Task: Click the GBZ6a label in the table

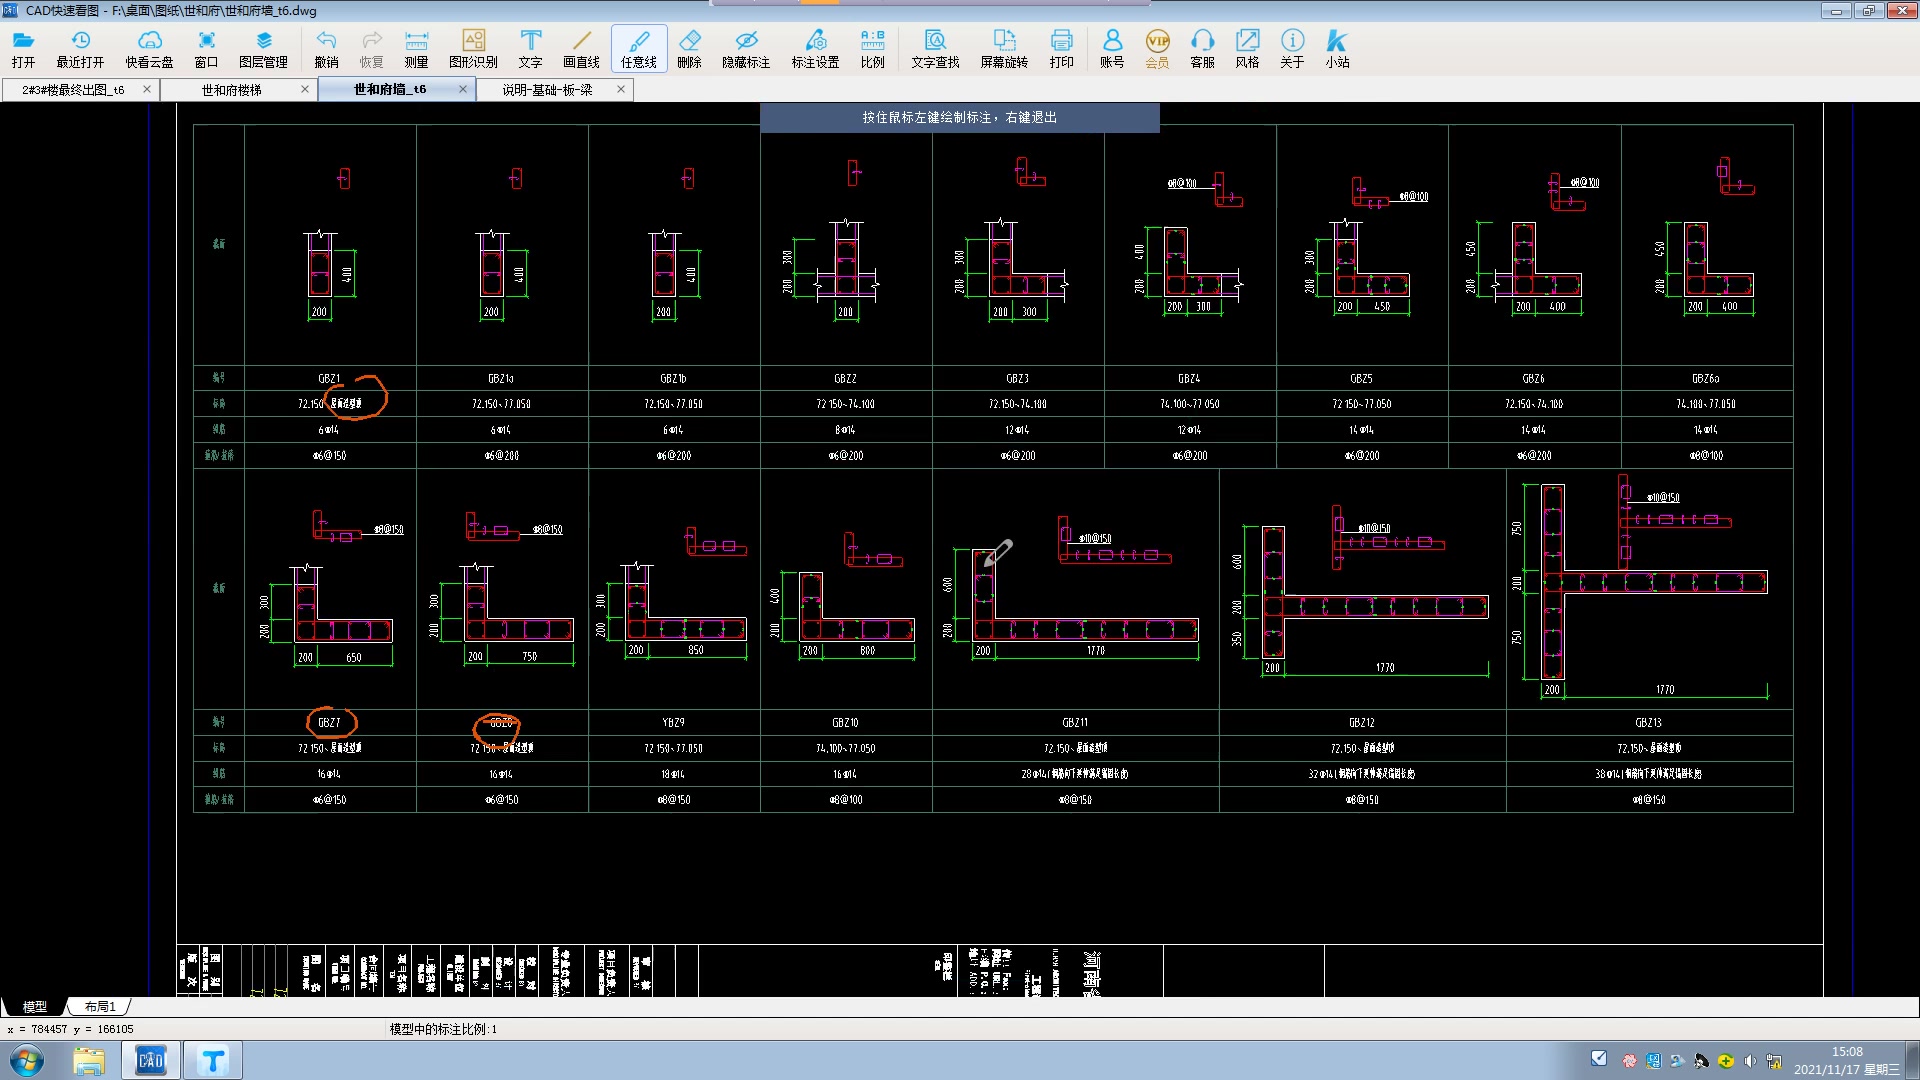Action: tap(1706, 379)
